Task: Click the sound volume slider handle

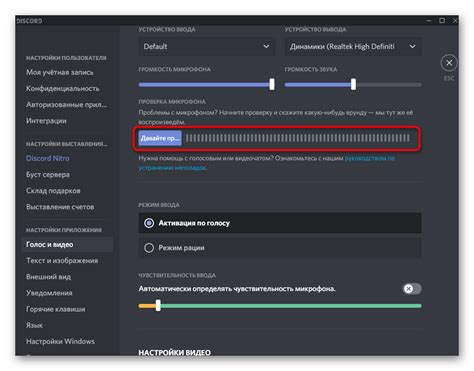Action: click(x=353, y=84)
